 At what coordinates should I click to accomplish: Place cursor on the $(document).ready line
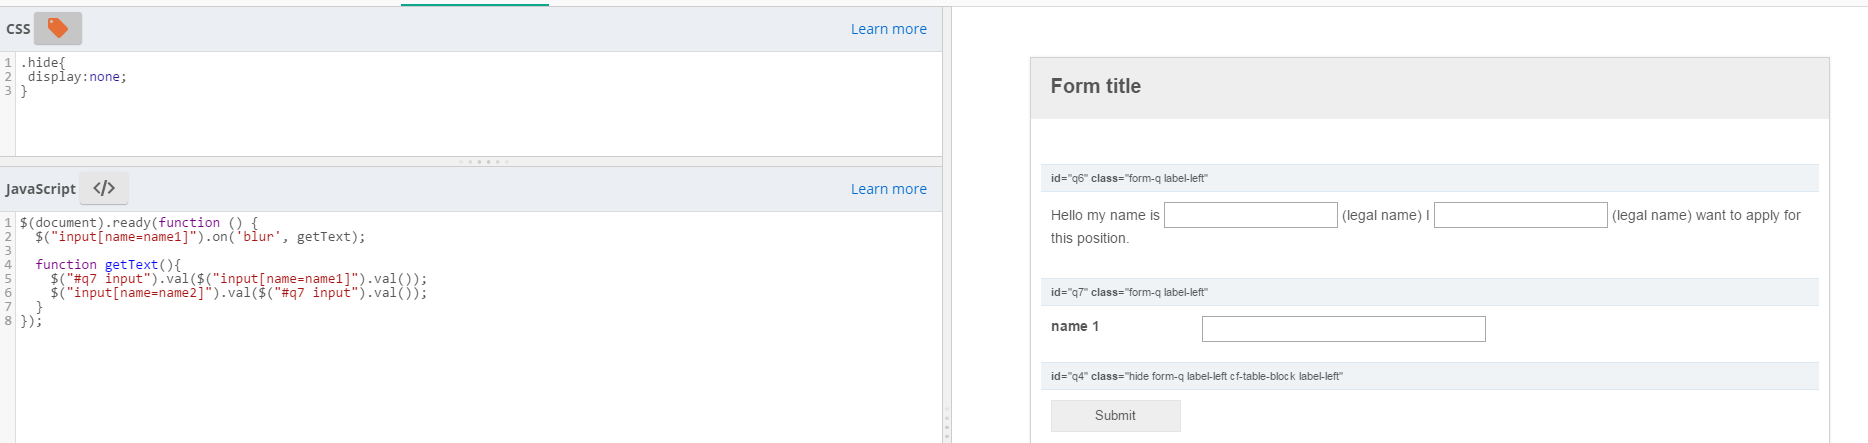click(138, 223)
